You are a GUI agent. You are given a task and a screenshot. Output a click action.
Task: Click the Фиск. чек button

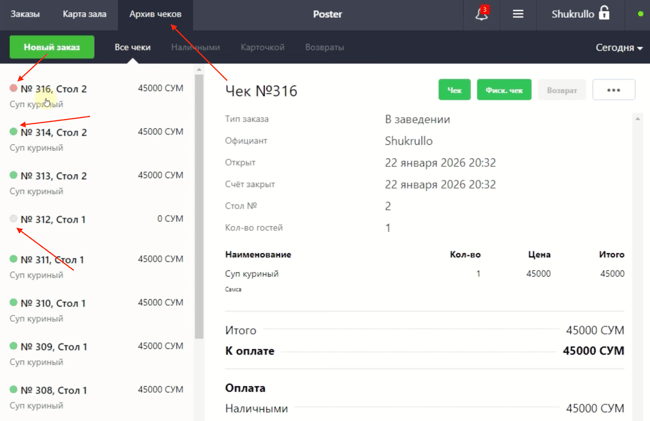504,90
